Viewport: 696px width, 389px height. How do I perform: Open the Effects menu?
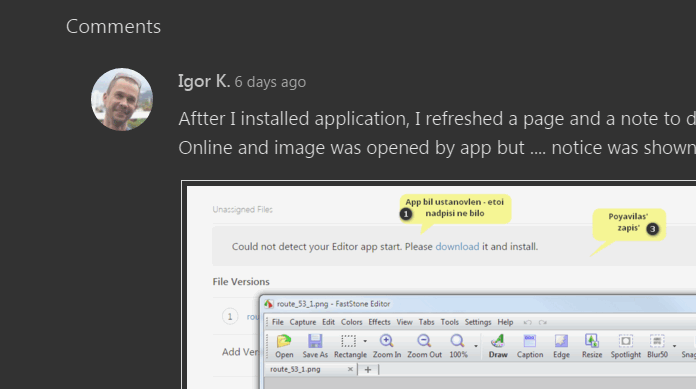379,322
